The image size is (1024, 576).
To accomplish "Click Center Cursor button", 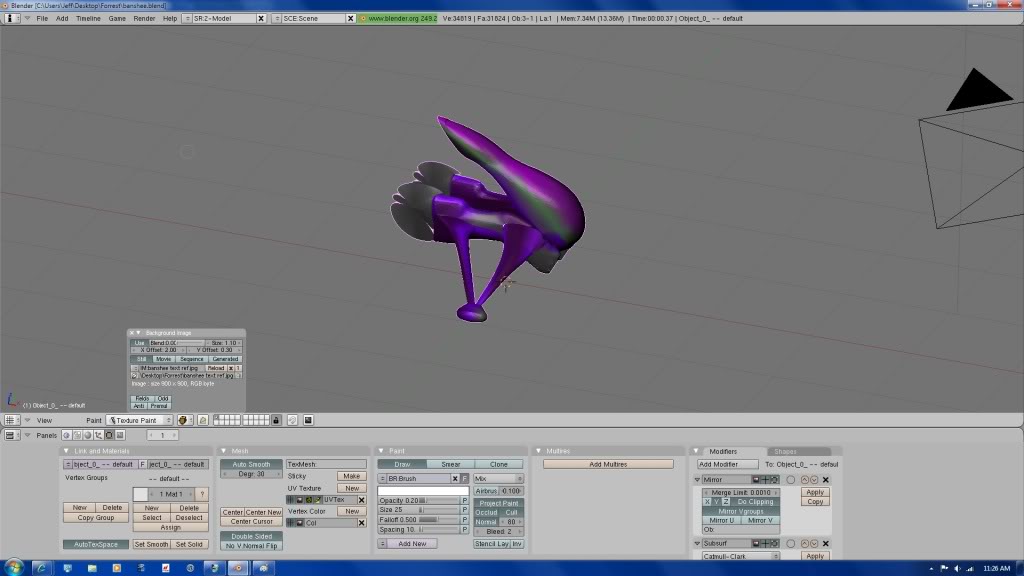I will click(251, 521).
